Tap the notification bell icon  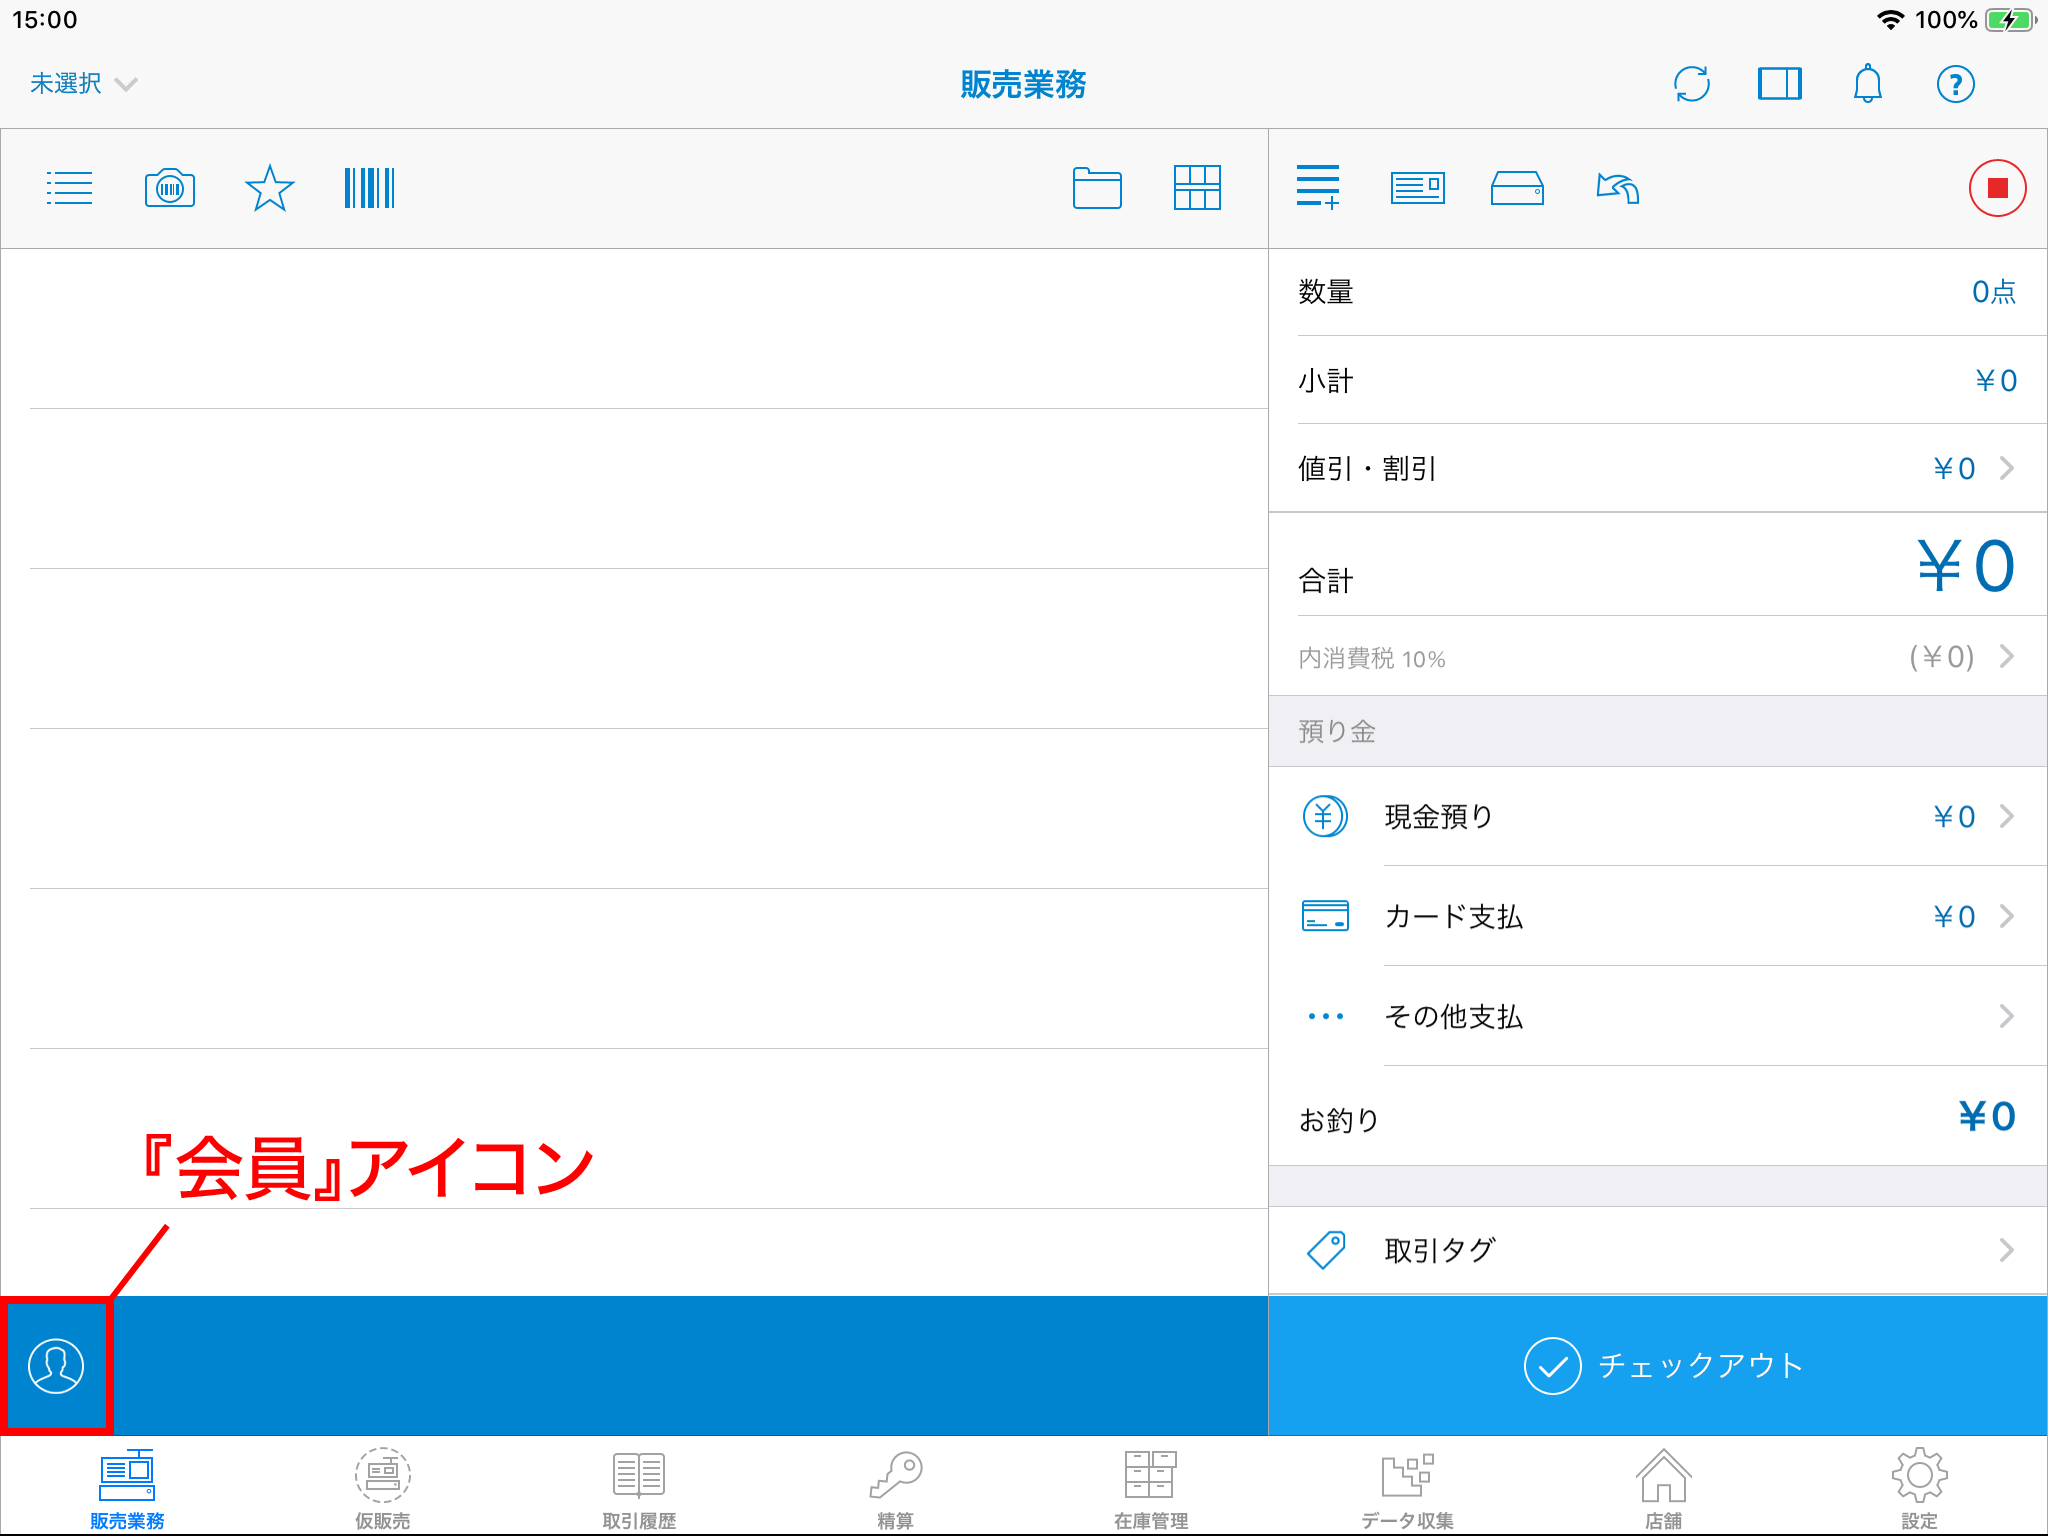coord(1867,84)
